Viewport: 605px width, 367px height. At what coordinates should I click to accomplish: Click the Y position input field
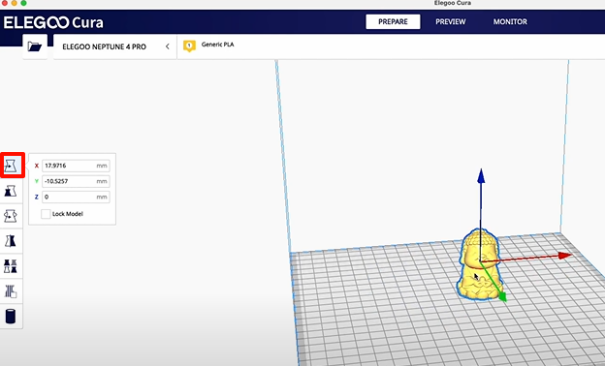pyautogui.click(x=76, y=181)
